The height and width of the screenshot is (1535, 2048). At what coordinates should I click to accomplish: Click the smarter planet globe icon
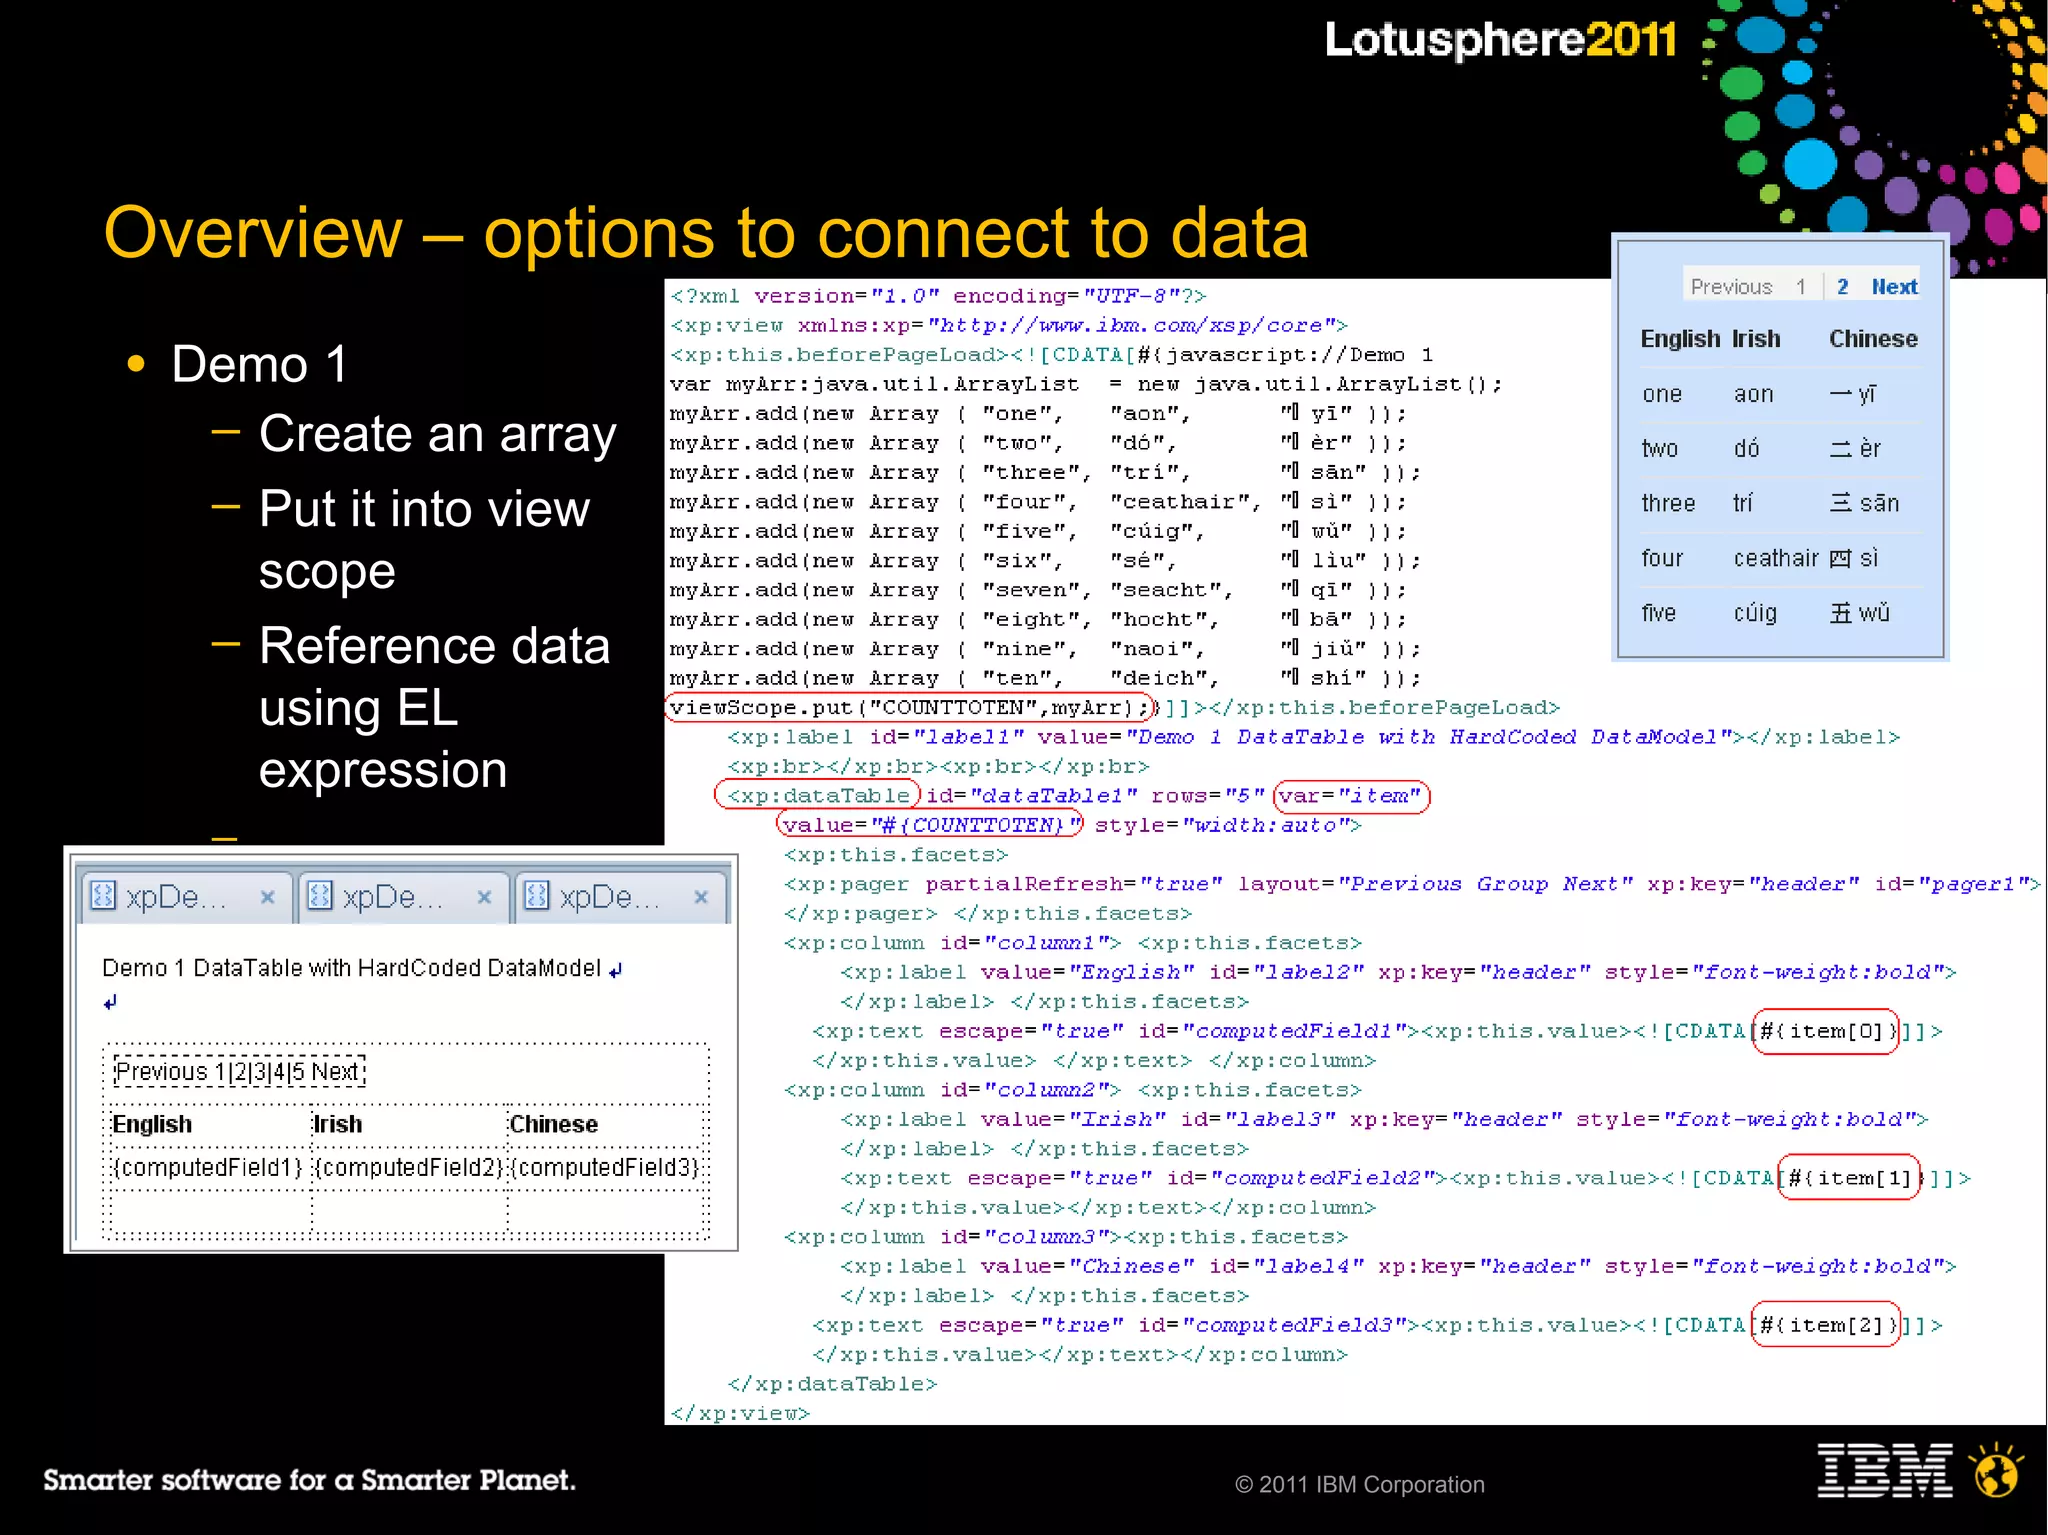1996,1470
